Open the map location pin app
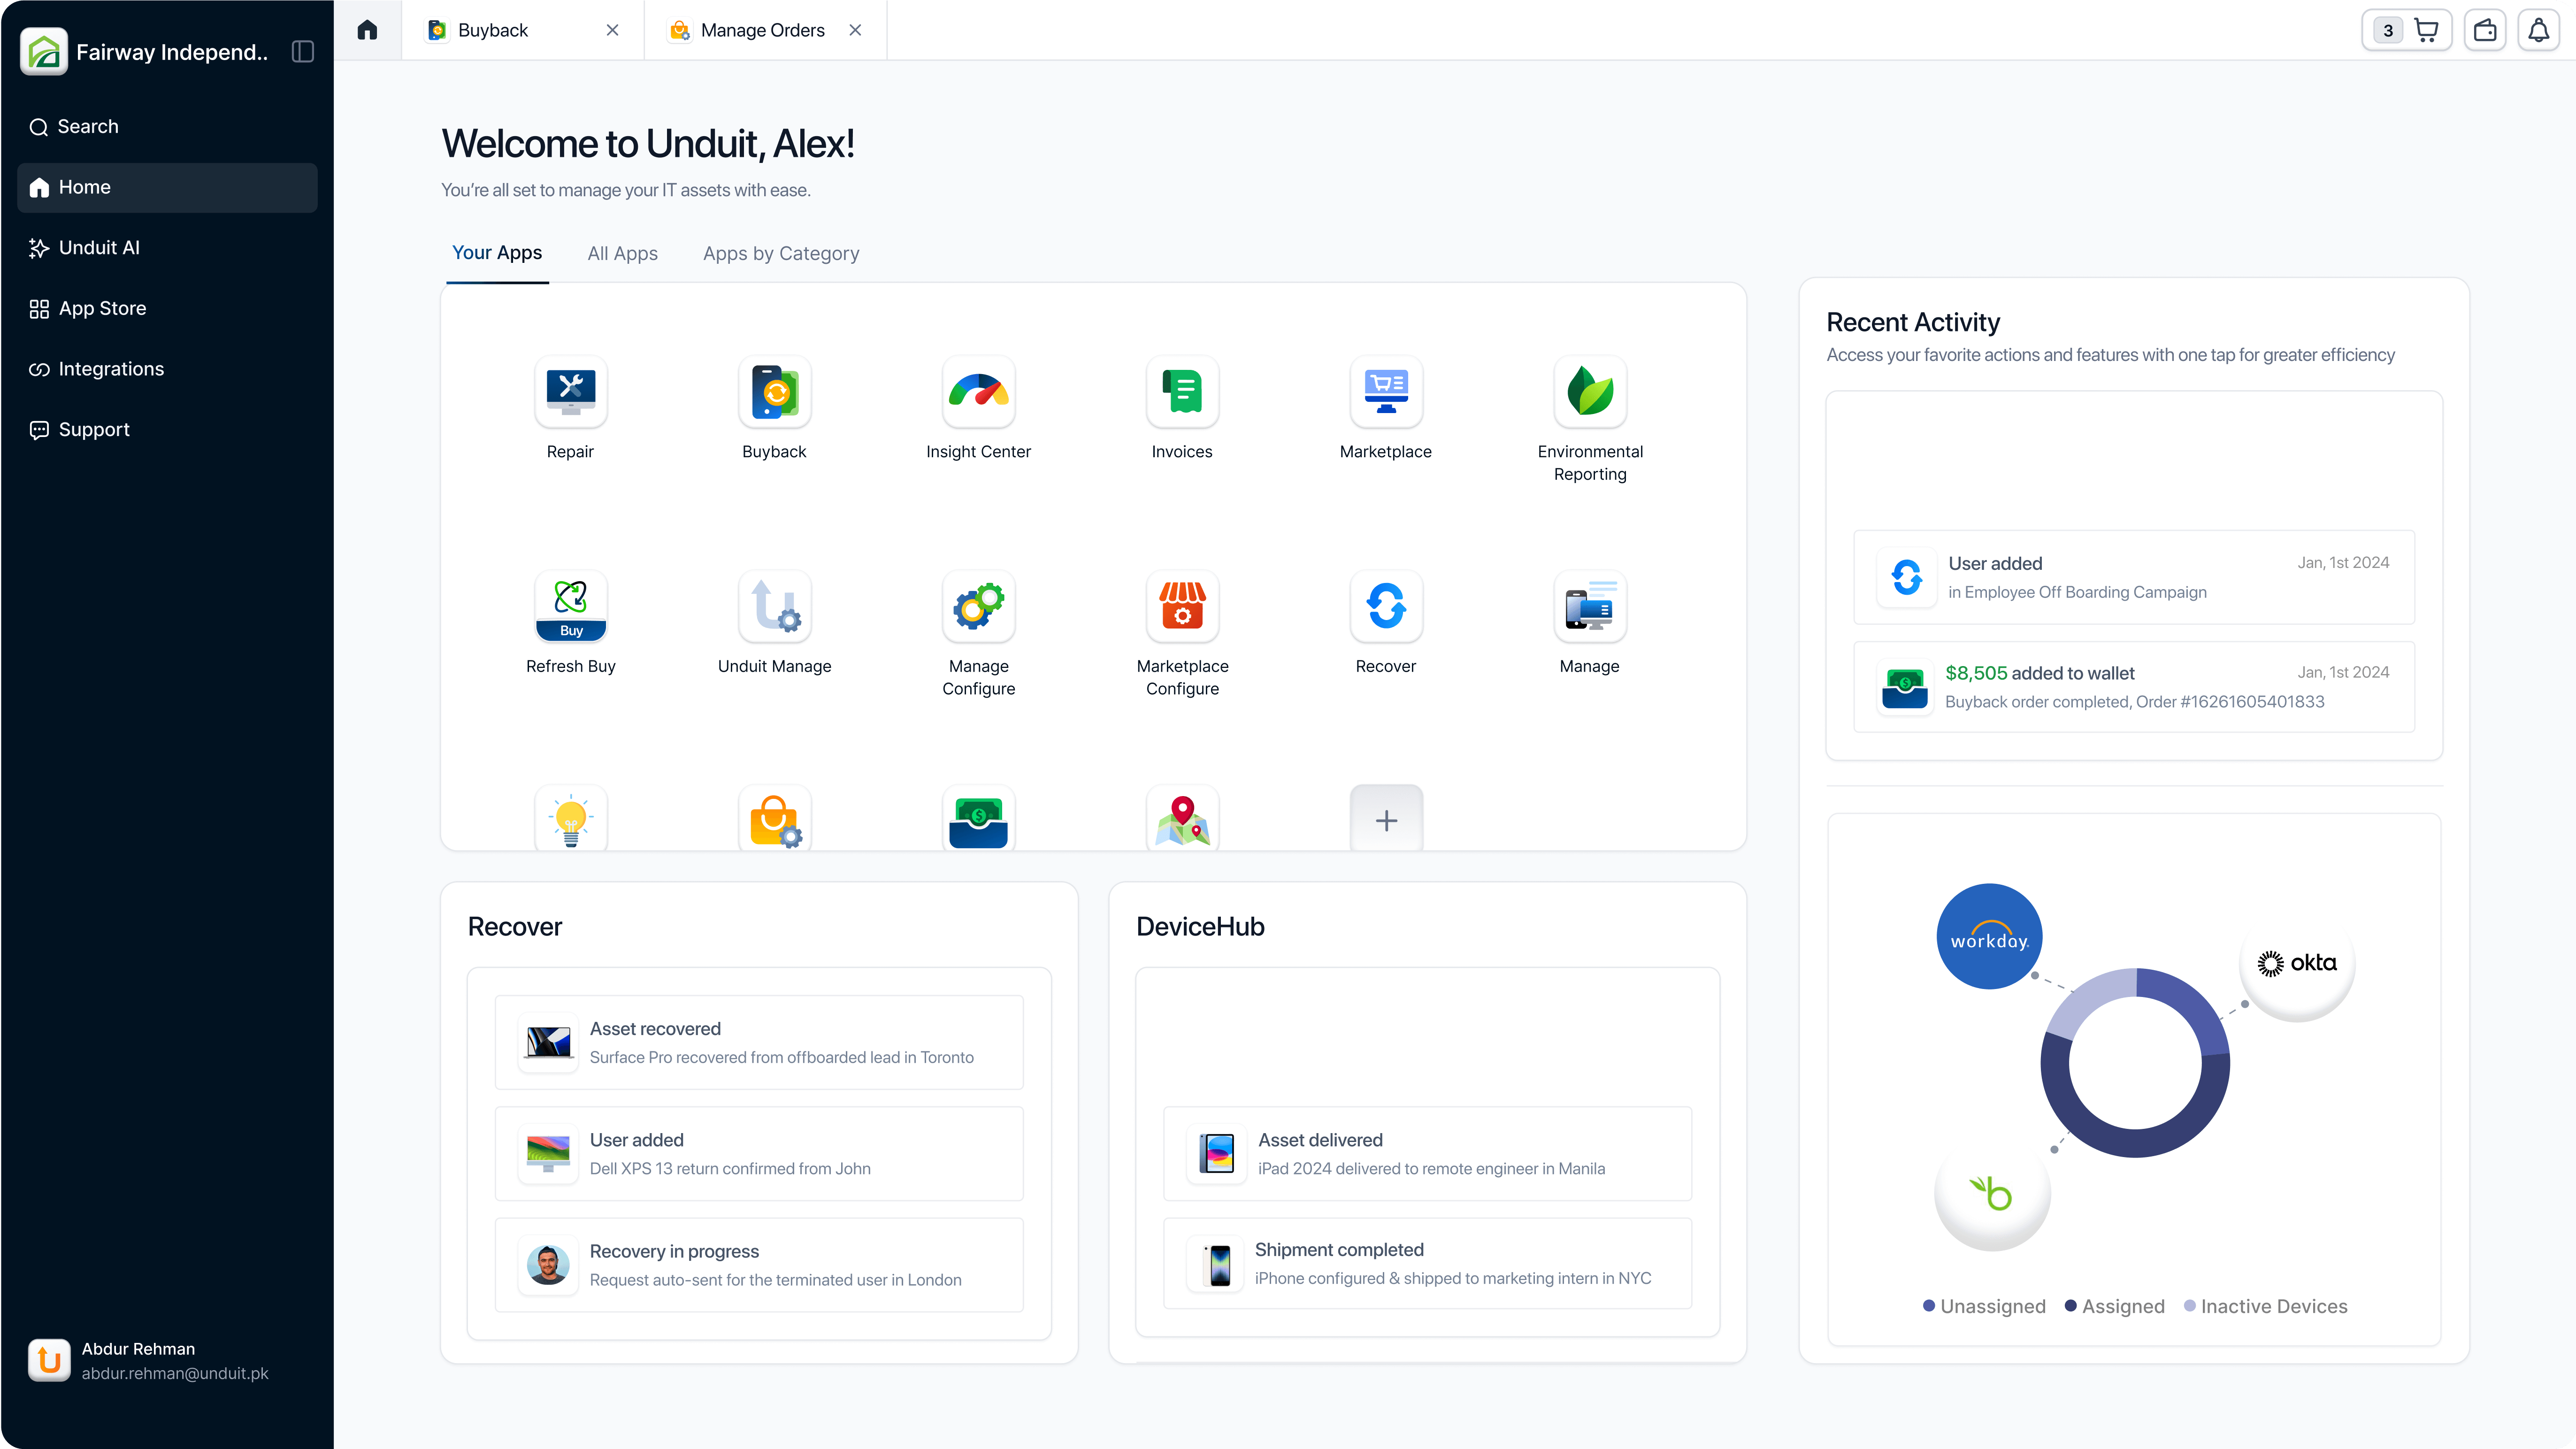2576x1449 pixels. (x=1182, y=819)
